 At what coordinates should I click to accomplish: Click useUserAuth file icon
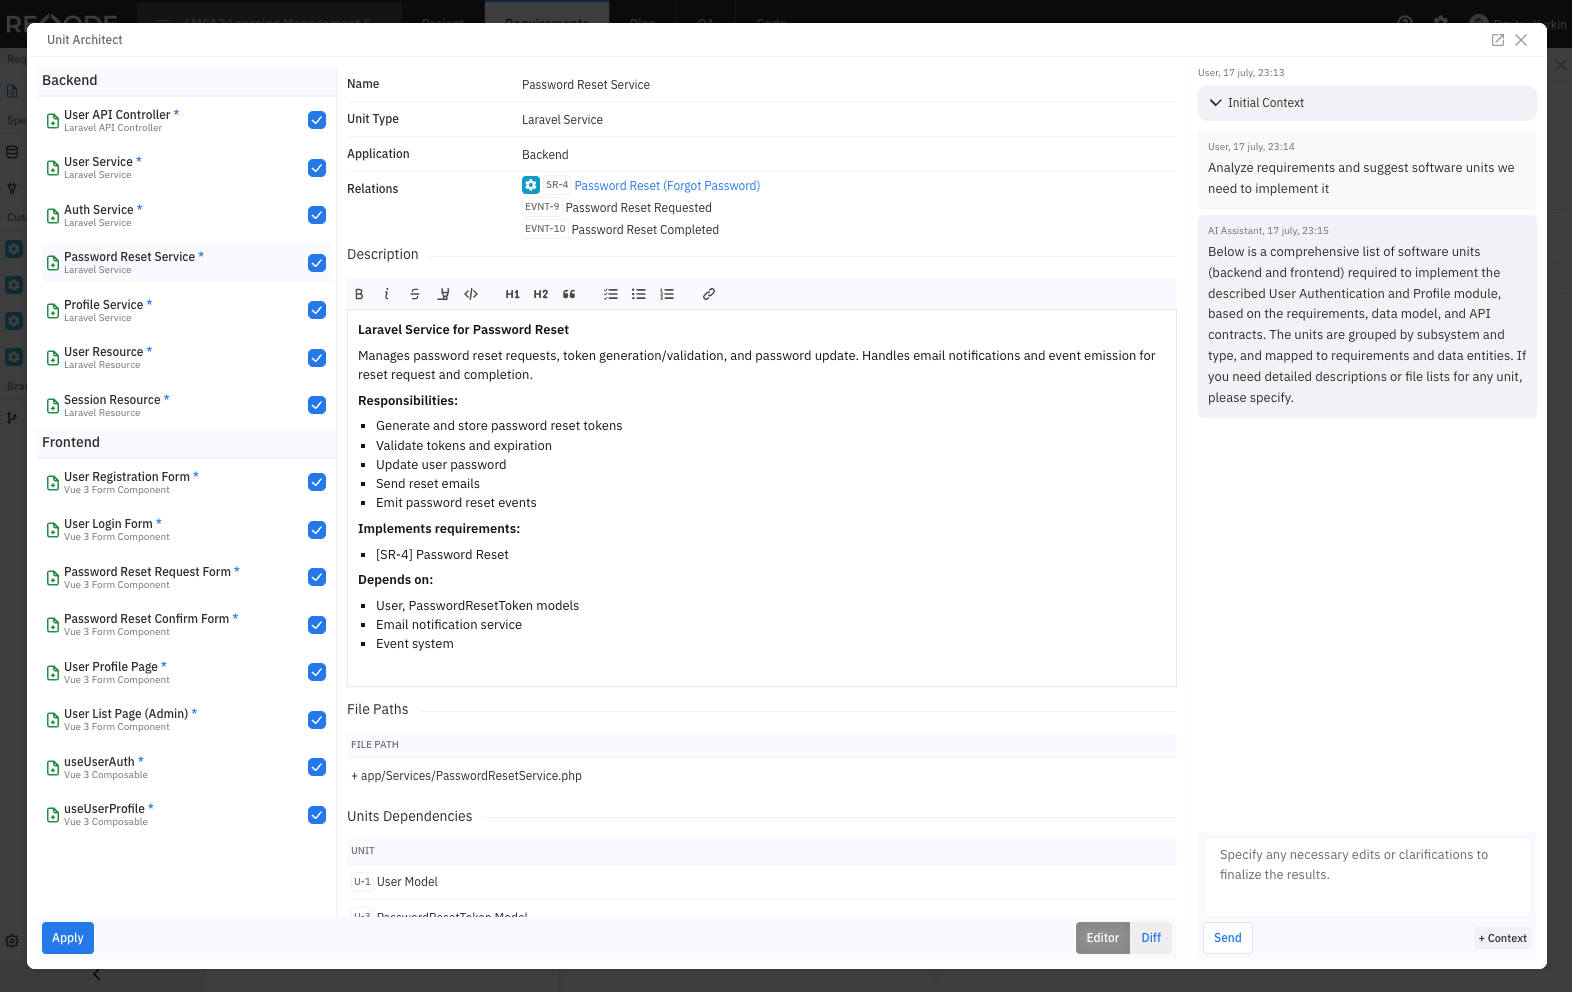click(x=53, y=768)
